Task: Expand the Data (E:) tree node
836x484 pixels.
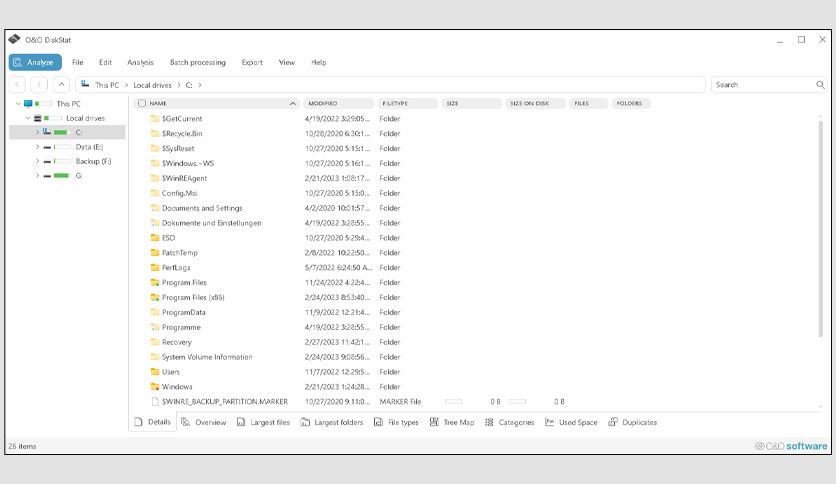Action: [37, 147]
